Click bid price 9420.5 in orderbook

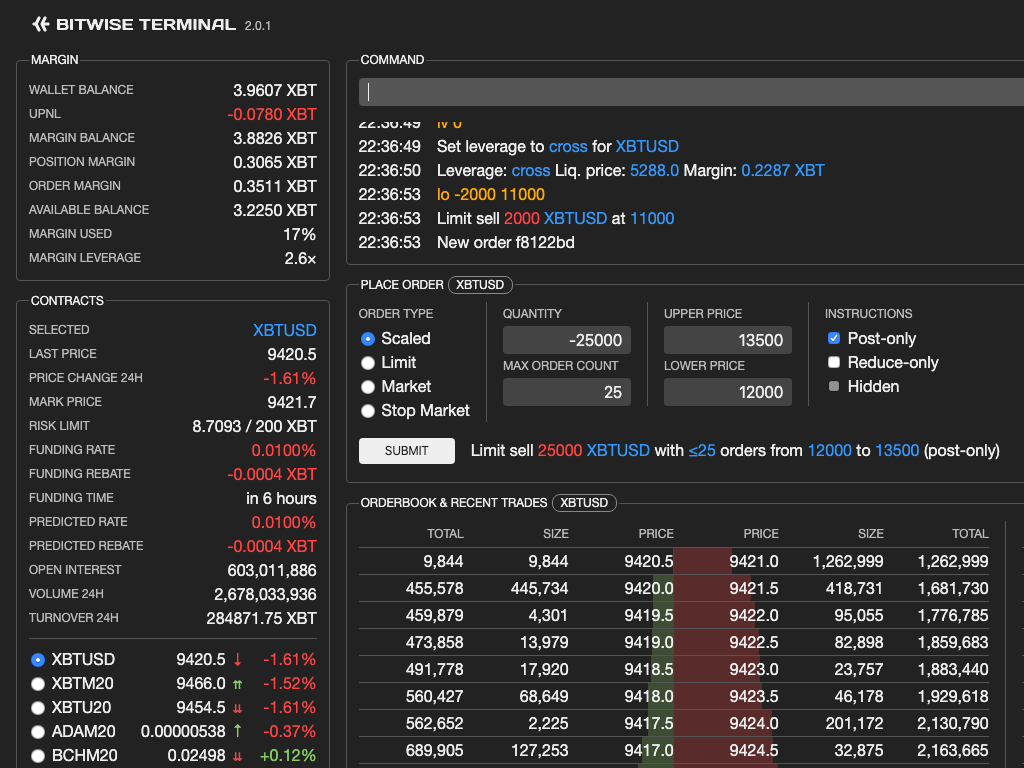[648, 562]
